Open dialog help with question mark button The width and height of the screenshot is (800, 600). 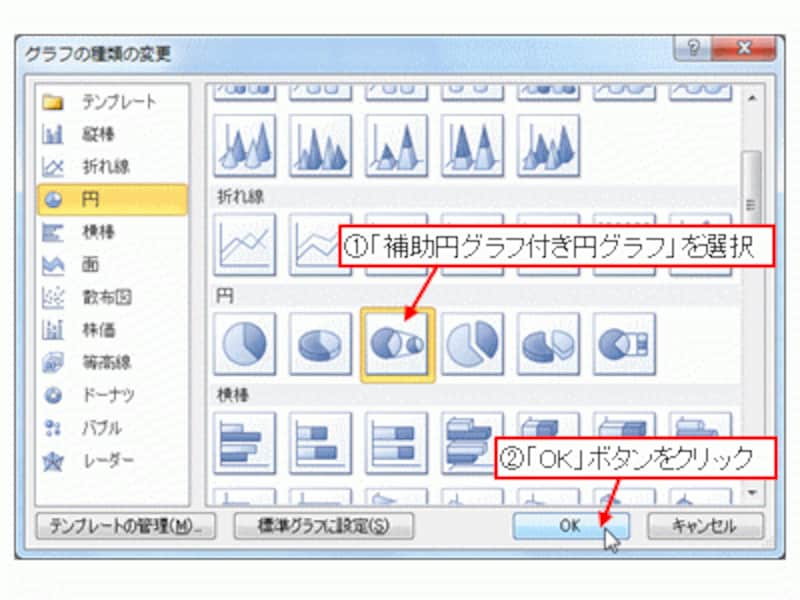pos(693,48)
